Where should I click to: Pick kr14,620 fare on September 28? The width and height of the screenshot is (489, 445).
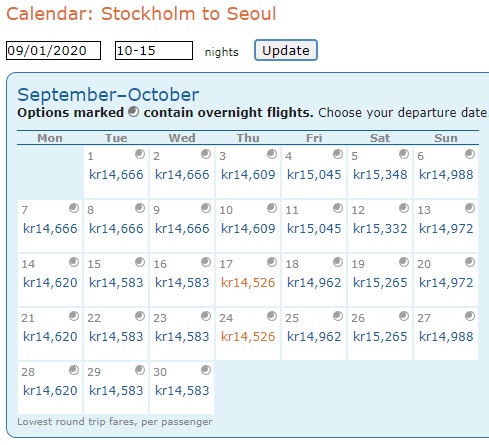(50, 391)
